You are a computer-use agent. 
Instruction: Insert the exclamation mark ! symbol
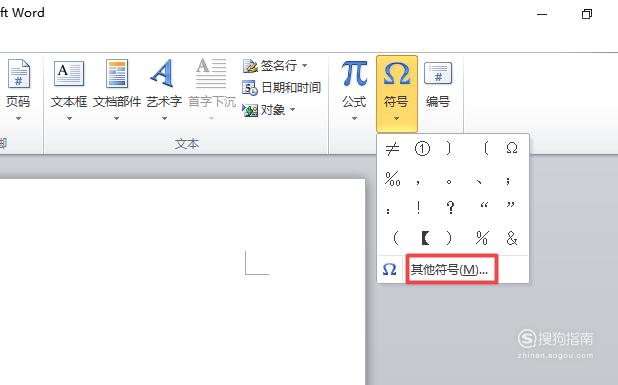point(418,207)
